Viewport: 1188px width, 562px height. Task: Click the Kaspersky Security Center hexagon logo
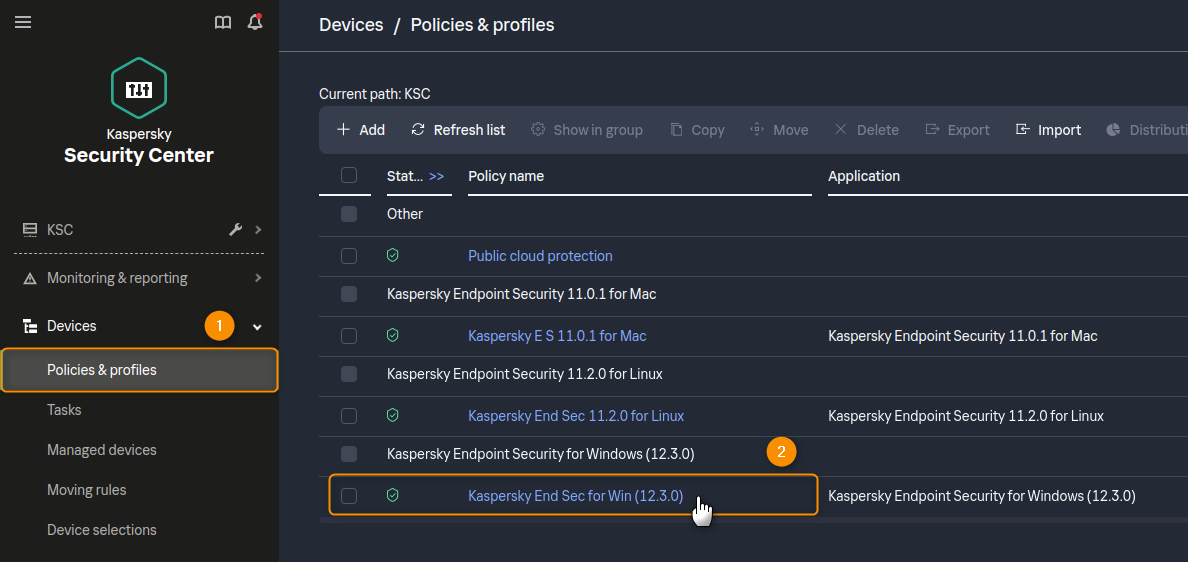click(139, 89)
